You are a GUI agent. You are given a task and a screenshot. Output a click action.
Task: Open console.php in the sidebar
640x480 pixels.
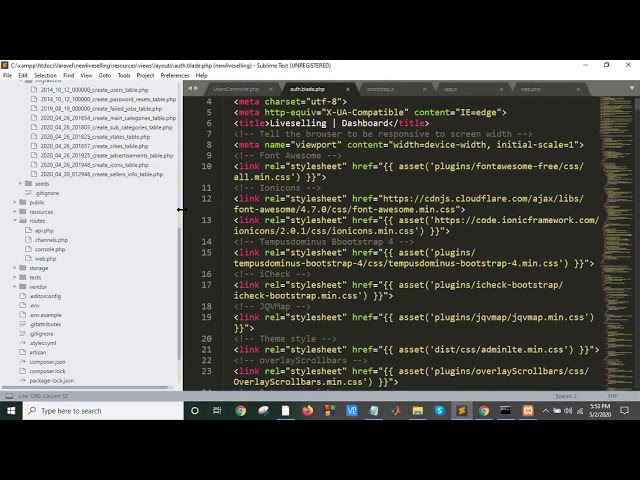click(x=50, y=249)
